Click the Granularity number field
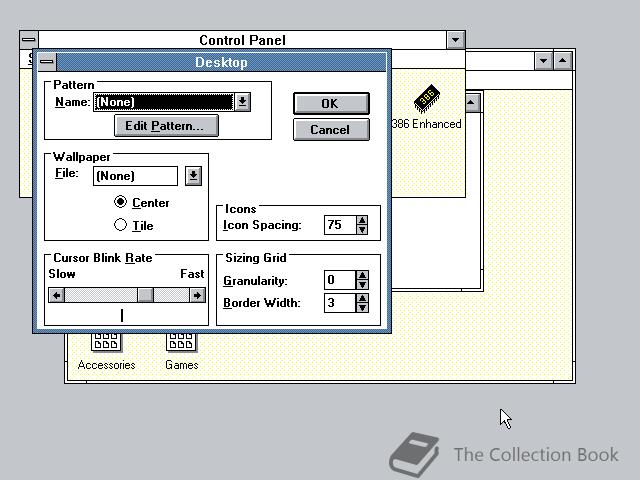This screenshot has height=480, width=640. pos(340,280)
